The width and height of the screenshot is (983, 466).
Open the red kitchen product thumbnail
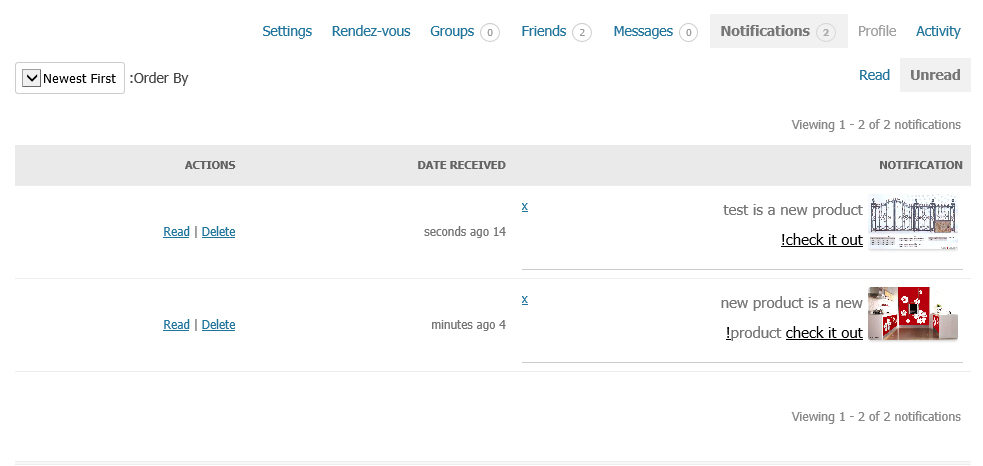913,314
